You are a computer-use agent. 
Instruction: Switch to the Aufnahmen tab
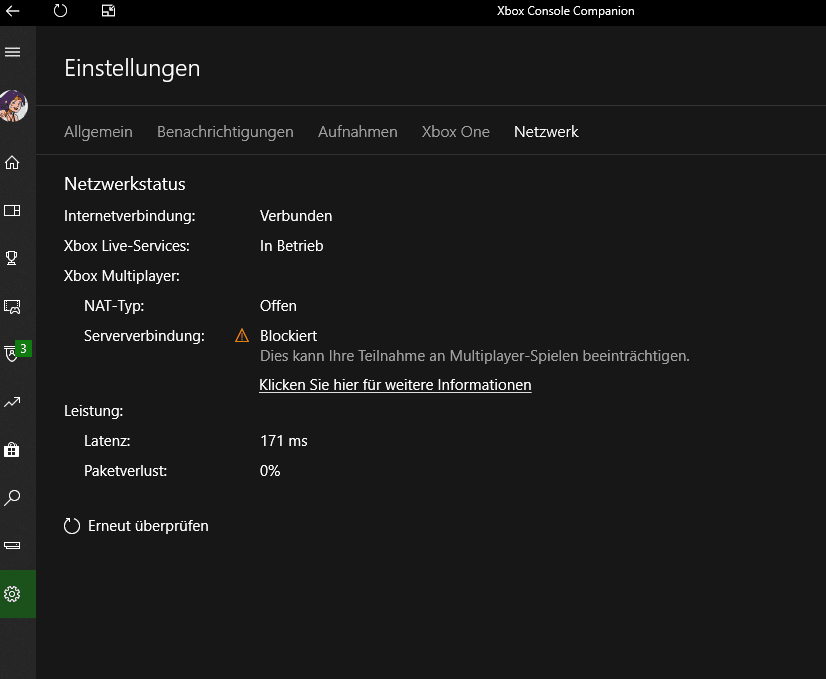pos(358,132)
